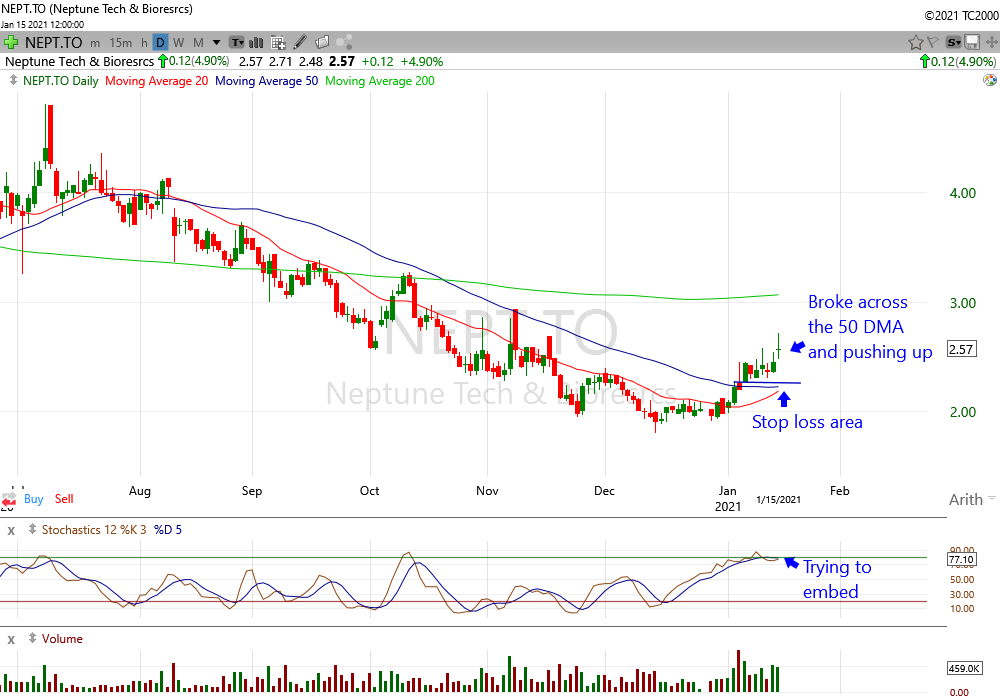The image size is (1000, 700).
Task: Click the 1/15/2021 date marker
Action: click(x=778, y=499)
